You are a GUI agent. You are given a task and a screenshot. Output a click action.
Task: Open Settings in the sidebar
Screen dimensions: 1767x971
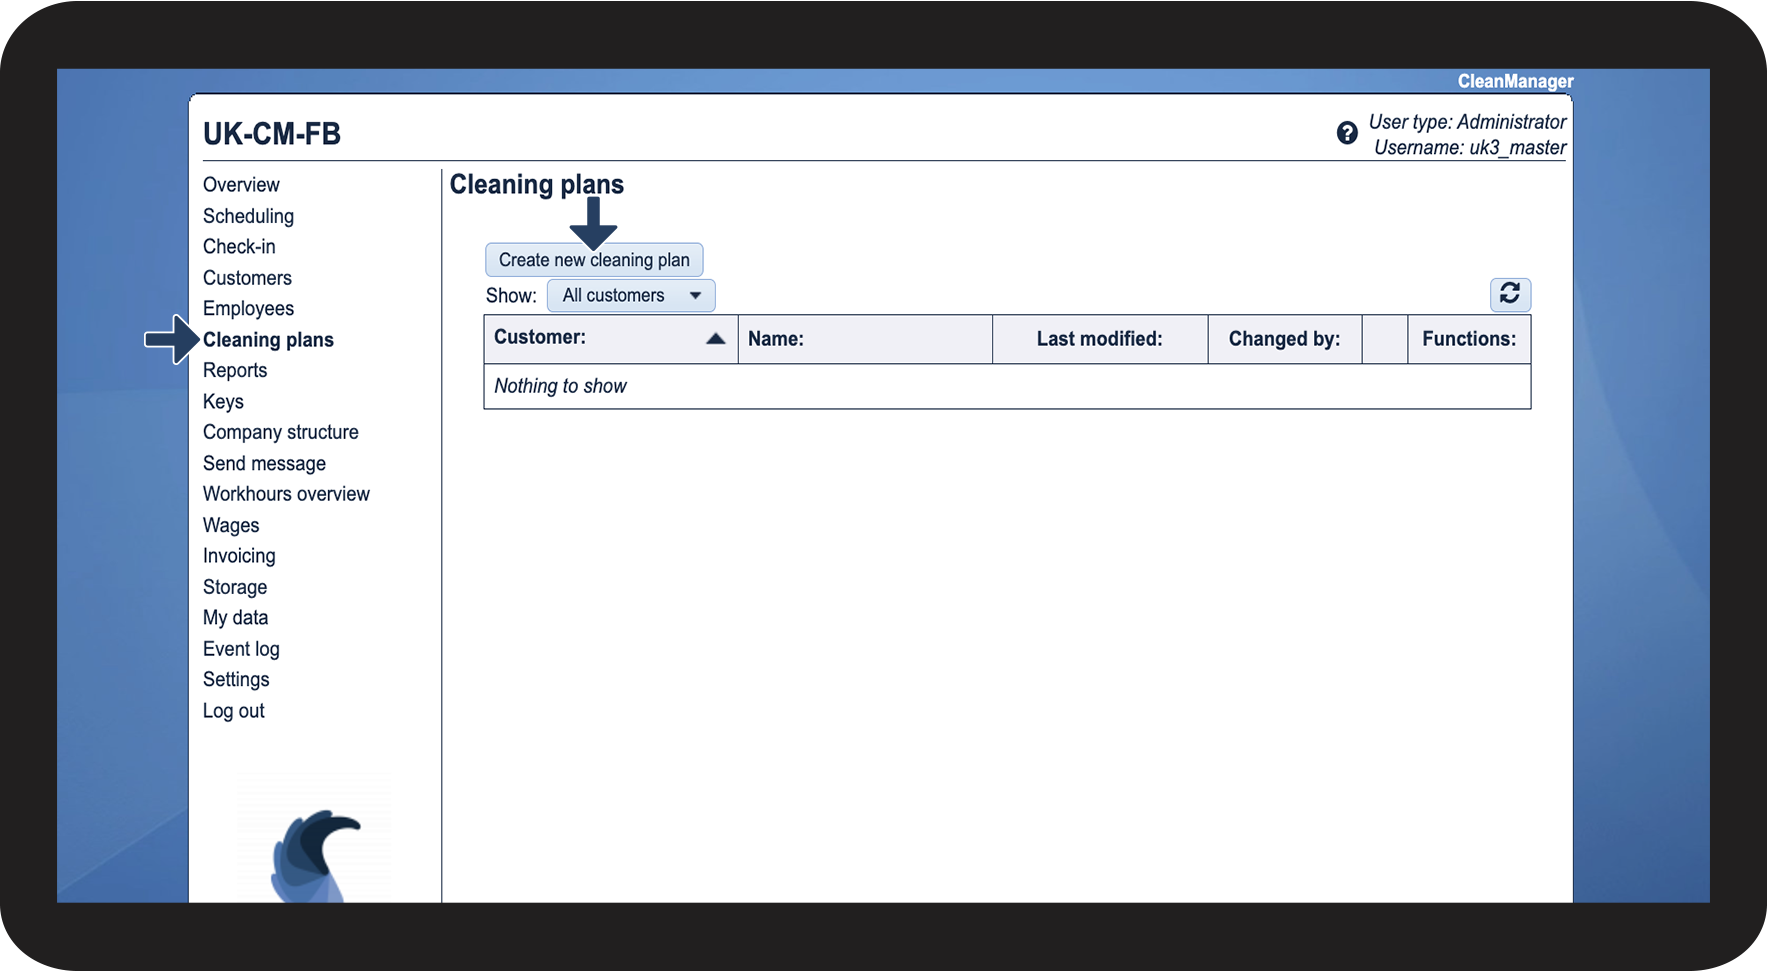click(x=236, y=680)
